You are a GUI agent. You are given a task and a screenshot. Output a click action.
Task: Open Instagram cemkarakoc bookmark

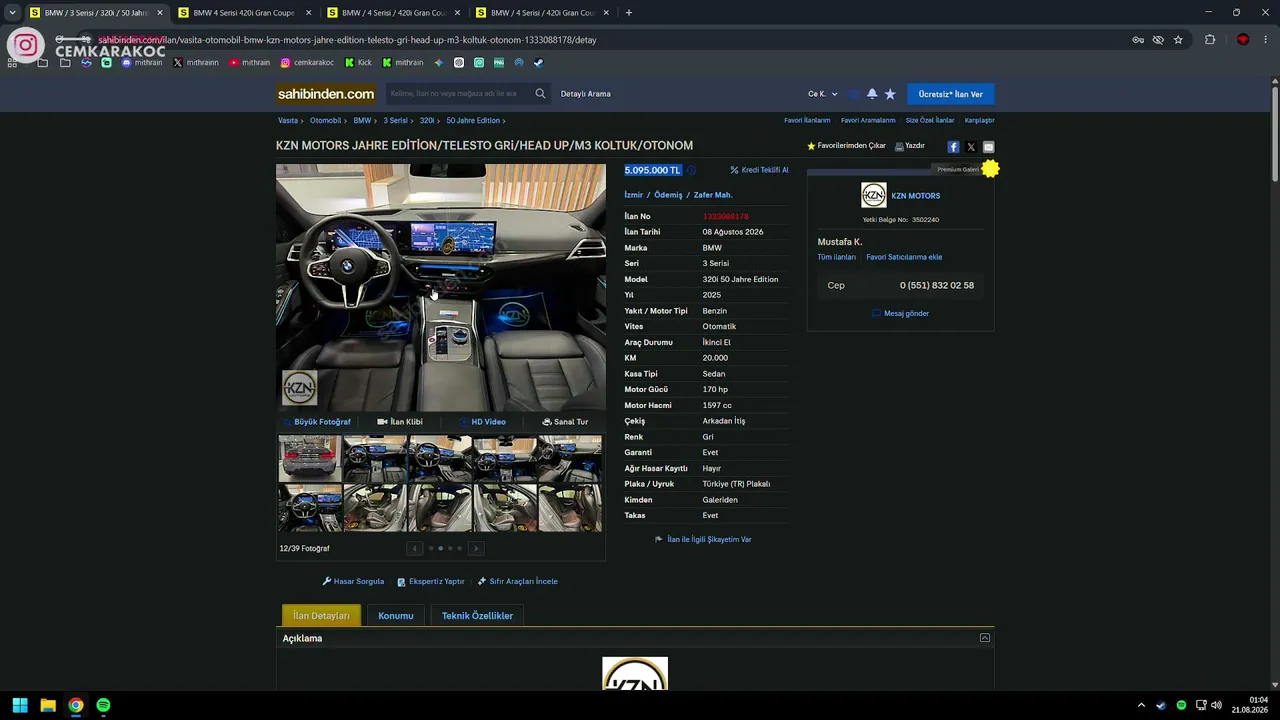click(x=308, y=62)
